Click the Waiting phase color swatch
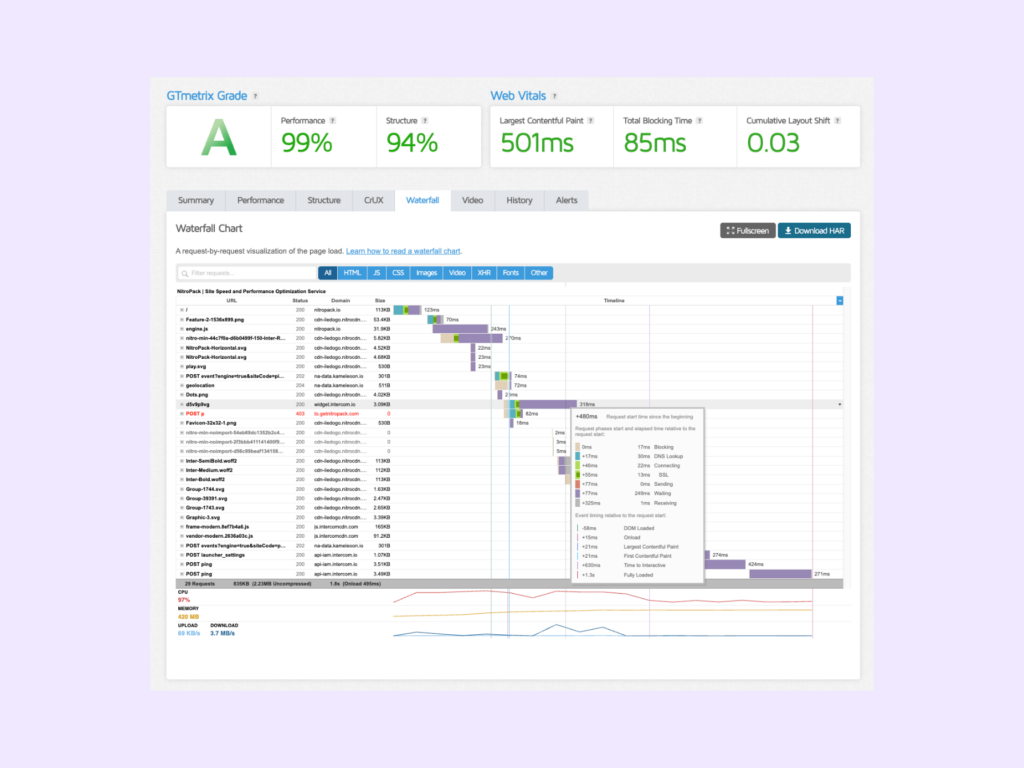1024x768 pixels. click(577, 494)
